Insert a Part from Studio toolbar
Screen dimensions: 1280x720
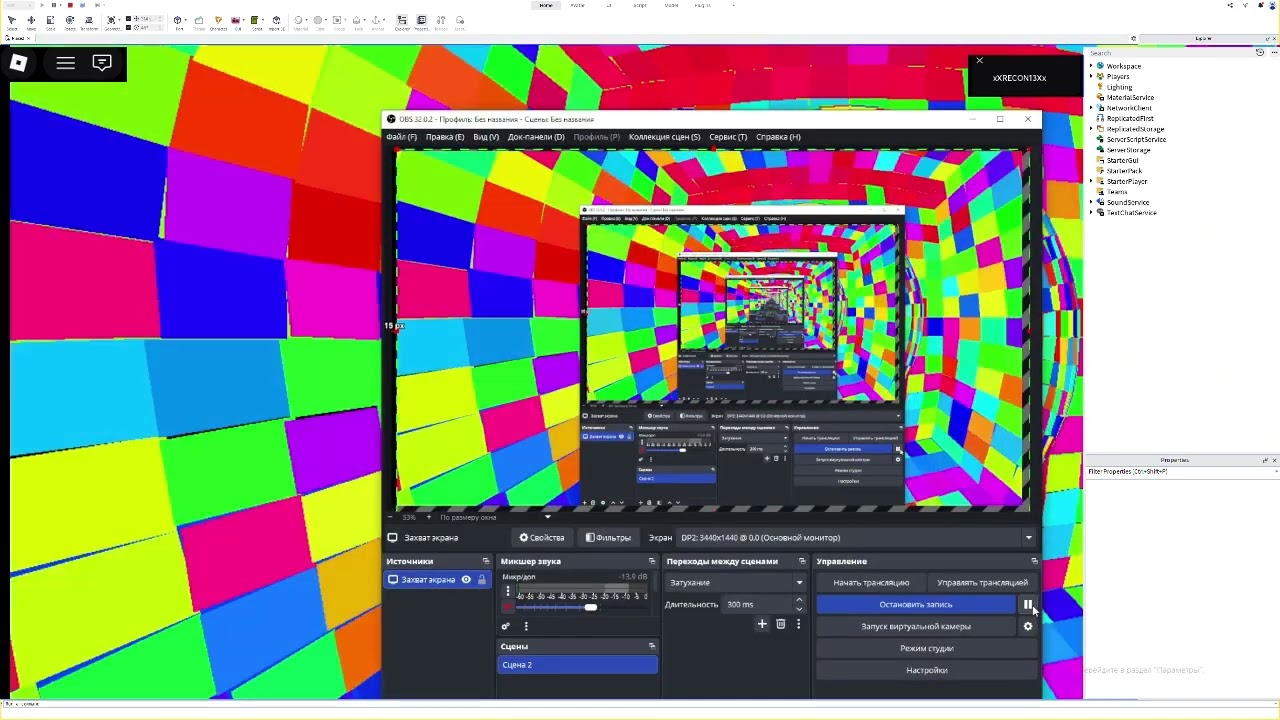pyautogui.click(x=178, y=21)
